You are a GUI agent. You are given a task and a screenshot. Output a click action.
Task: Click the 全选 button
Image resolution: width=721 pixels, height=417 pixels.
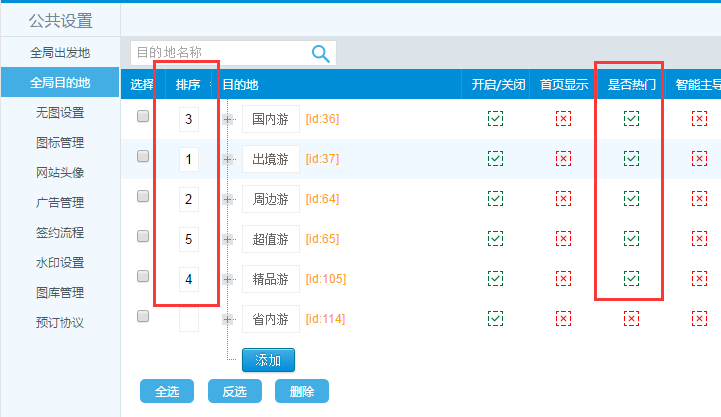tap(167, 391)
